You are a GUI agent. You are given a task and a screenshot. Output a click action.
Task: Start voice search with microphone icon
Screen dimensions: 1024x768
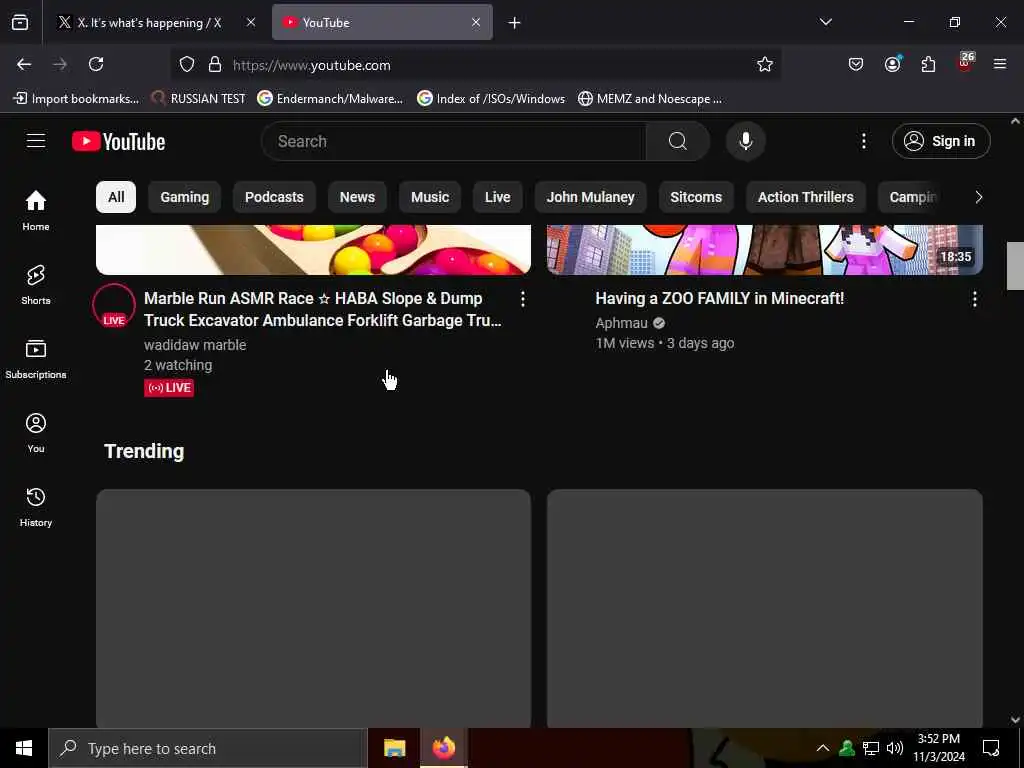(x=745, y=141)
